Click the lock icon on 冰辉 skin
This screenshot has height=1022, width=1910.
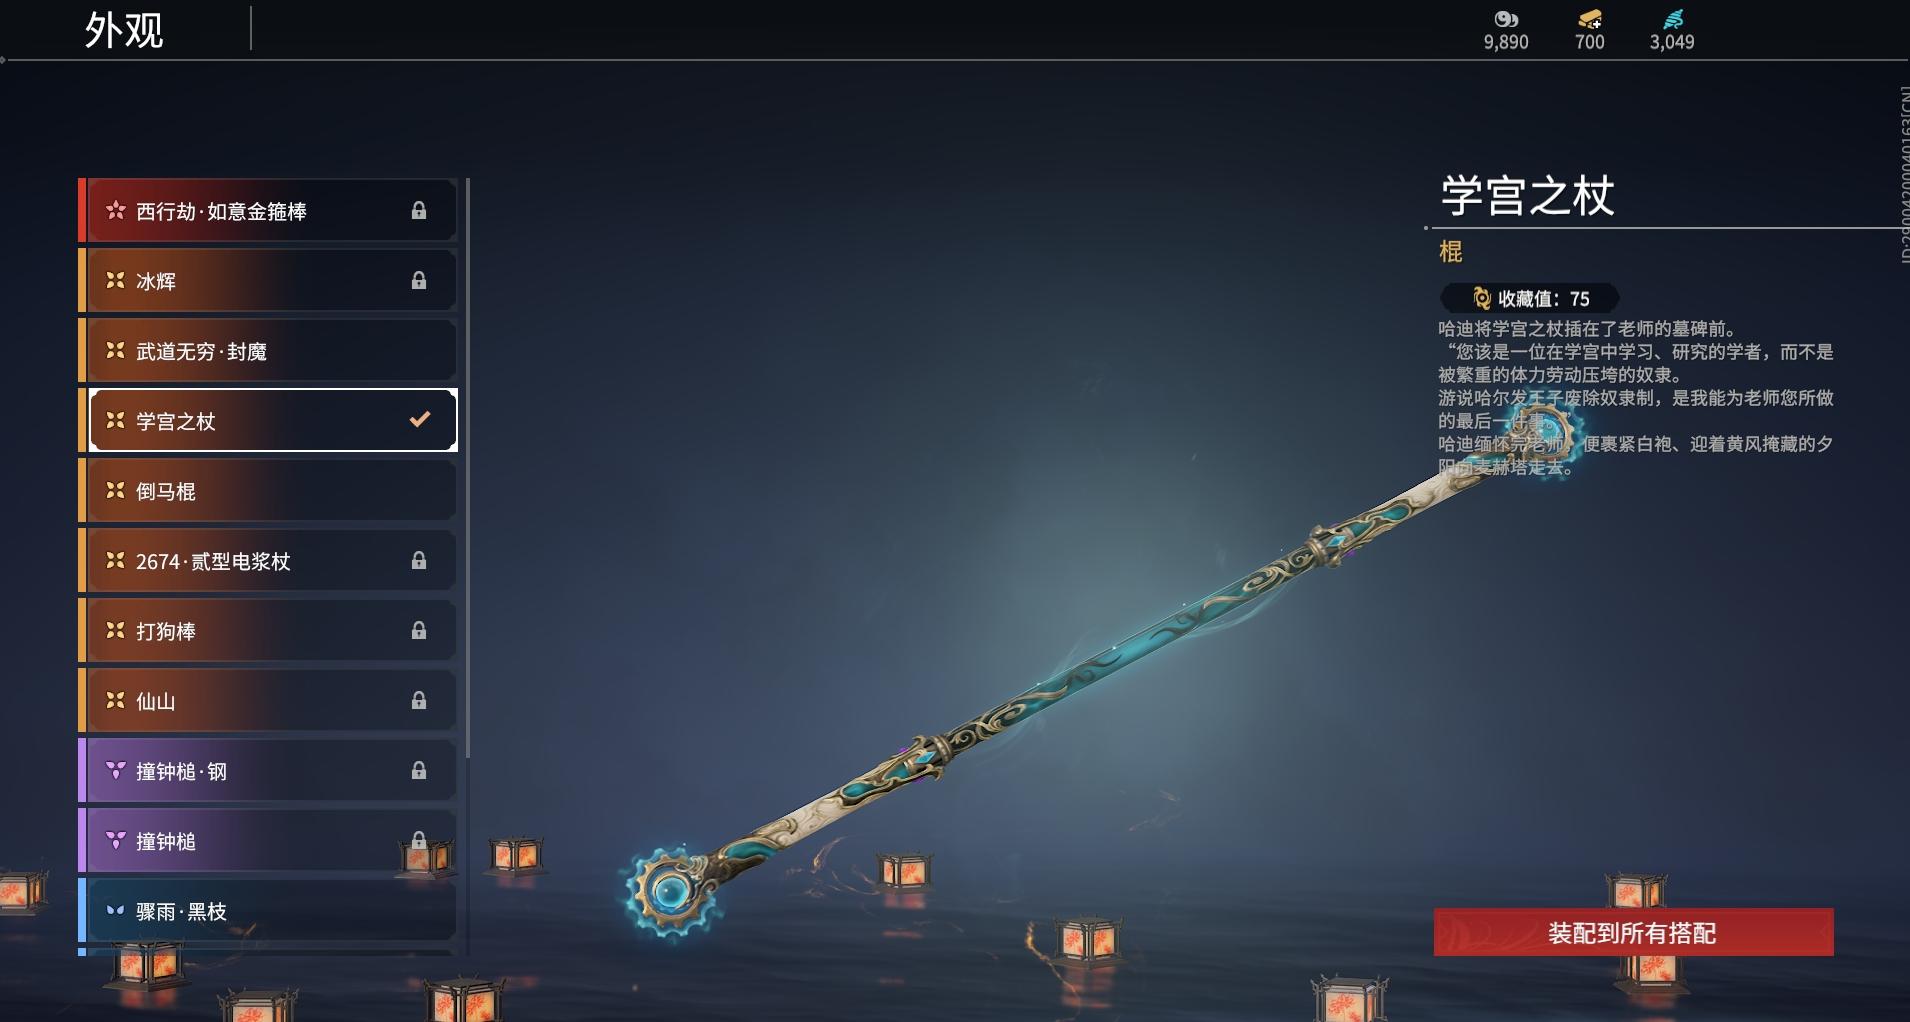coord(419,280)
